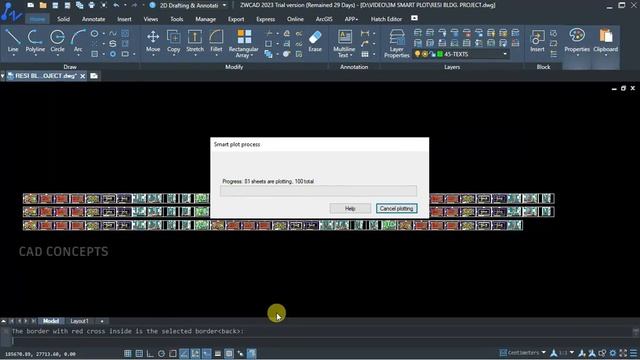This screenshot has width=640, height=360.
Task: Open the Express ribbon tab
Action: pos(265,19)
